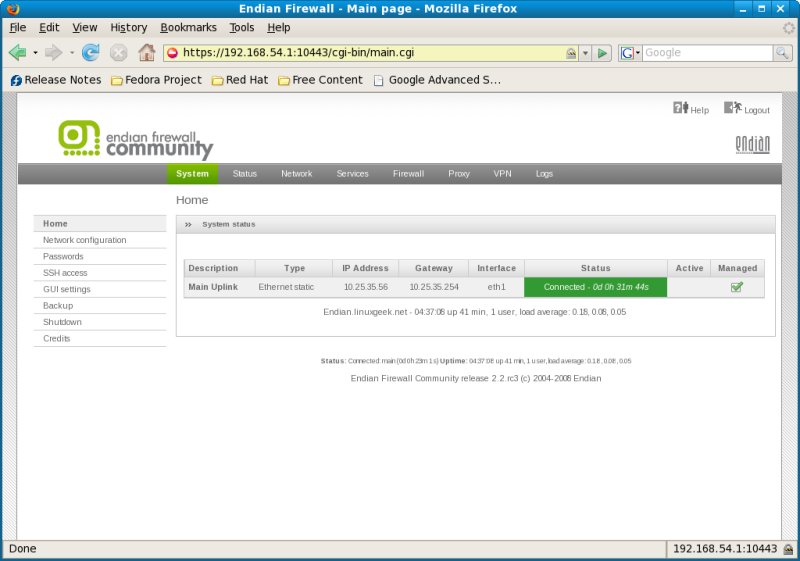
Task: Click the Google search engine icon
Action: coord(627,53)
